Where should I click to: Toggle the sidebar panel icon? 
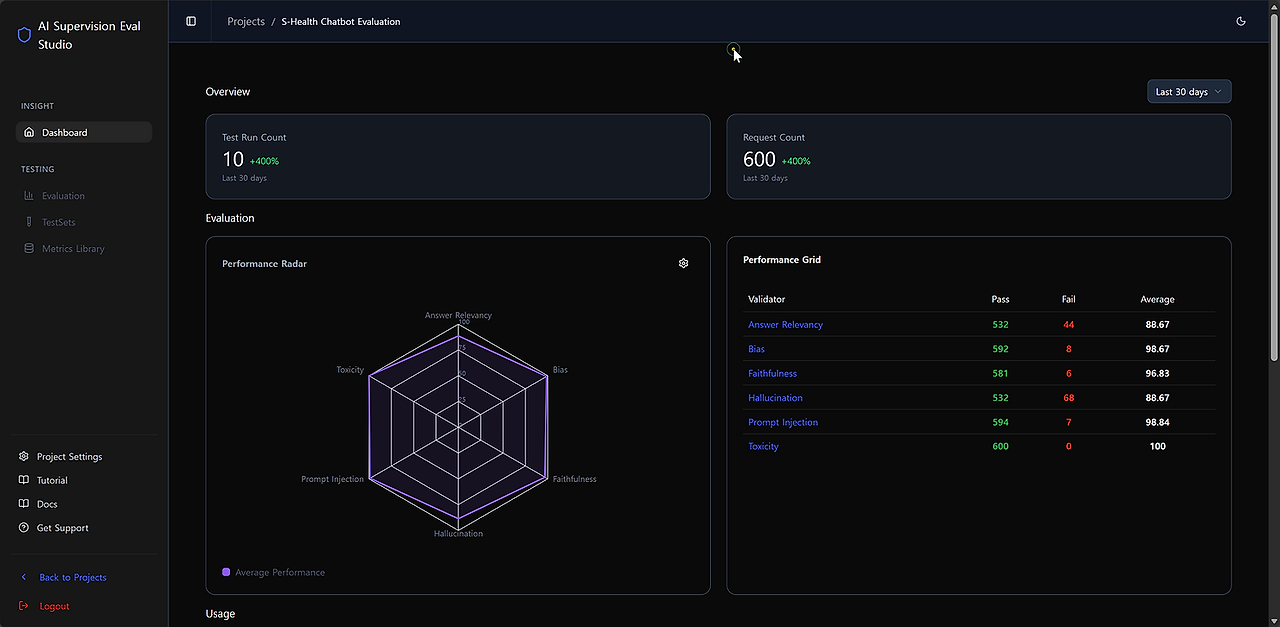point(191,21)
